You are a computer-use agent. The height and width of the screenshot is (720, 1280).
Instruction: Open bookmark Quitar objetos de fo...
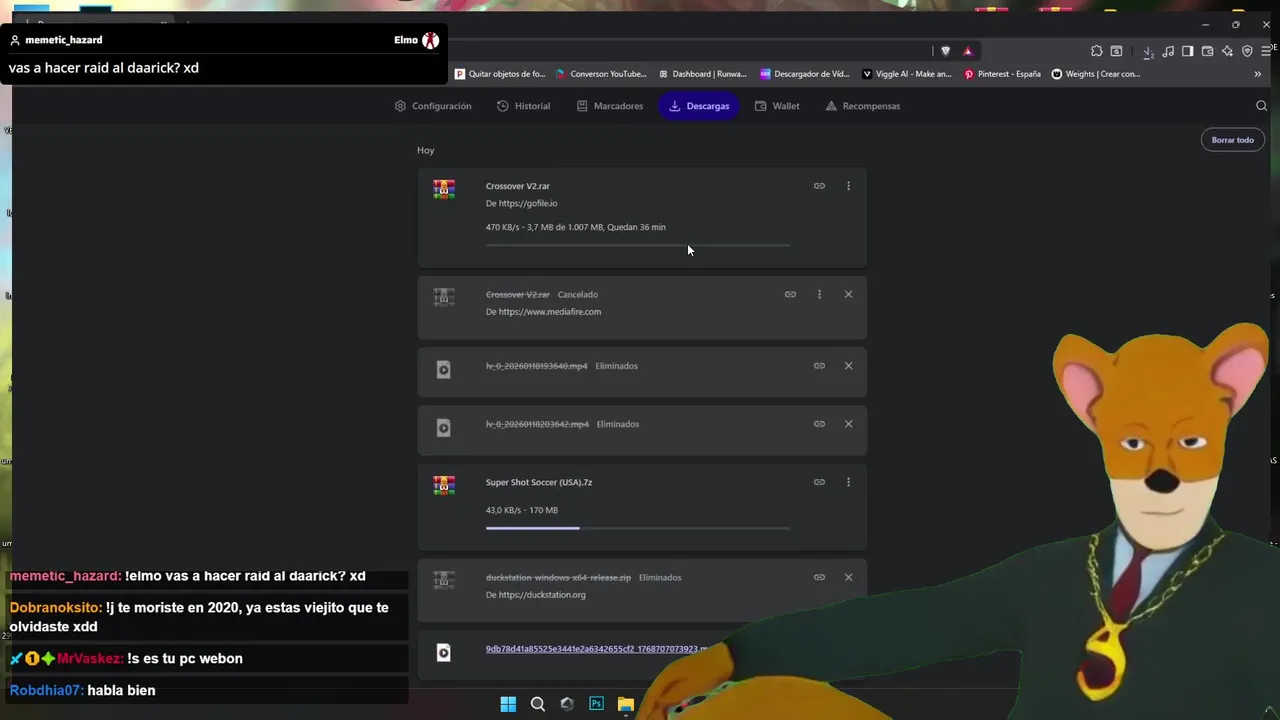point(499,74)
